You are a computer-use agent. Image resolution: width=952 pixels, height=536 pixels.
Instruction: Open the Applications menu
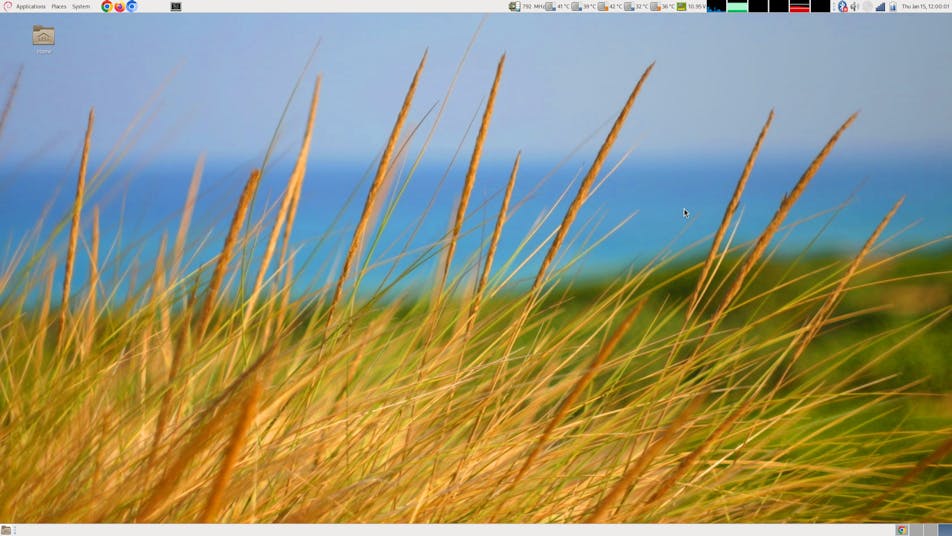tap(30, 6)
